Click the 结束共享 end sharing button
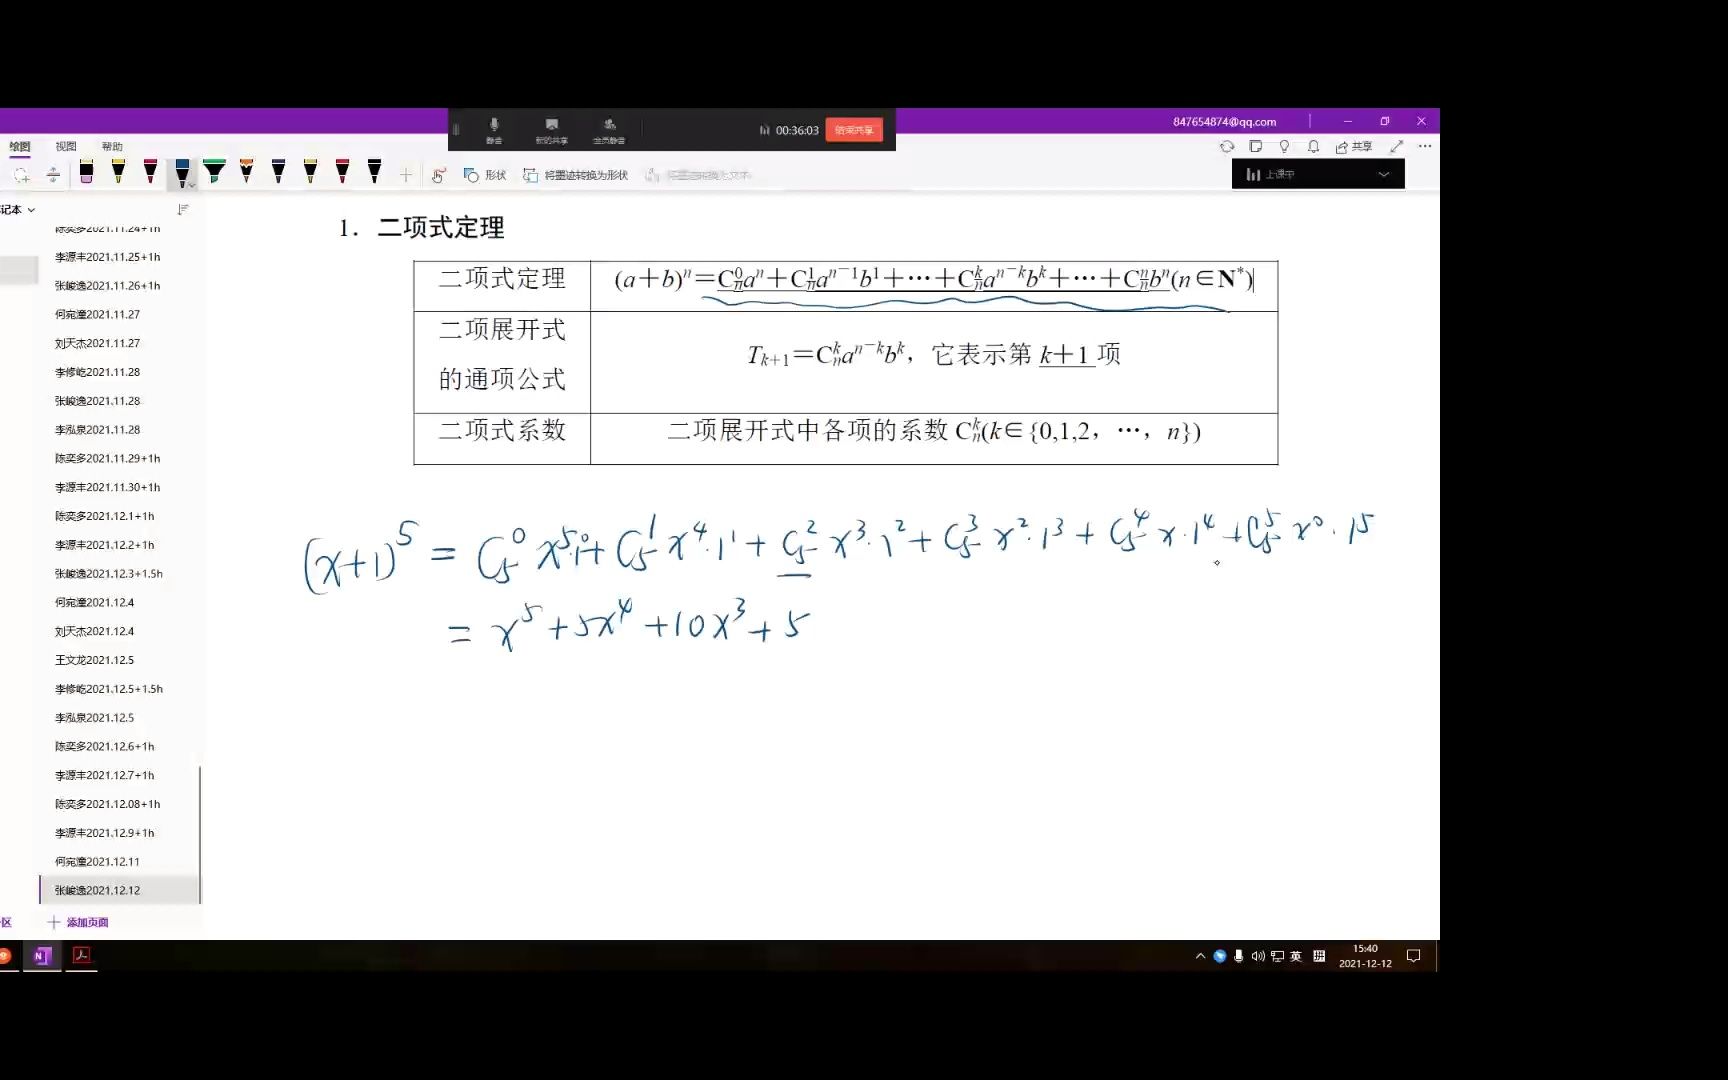 (x=854, y=129)
